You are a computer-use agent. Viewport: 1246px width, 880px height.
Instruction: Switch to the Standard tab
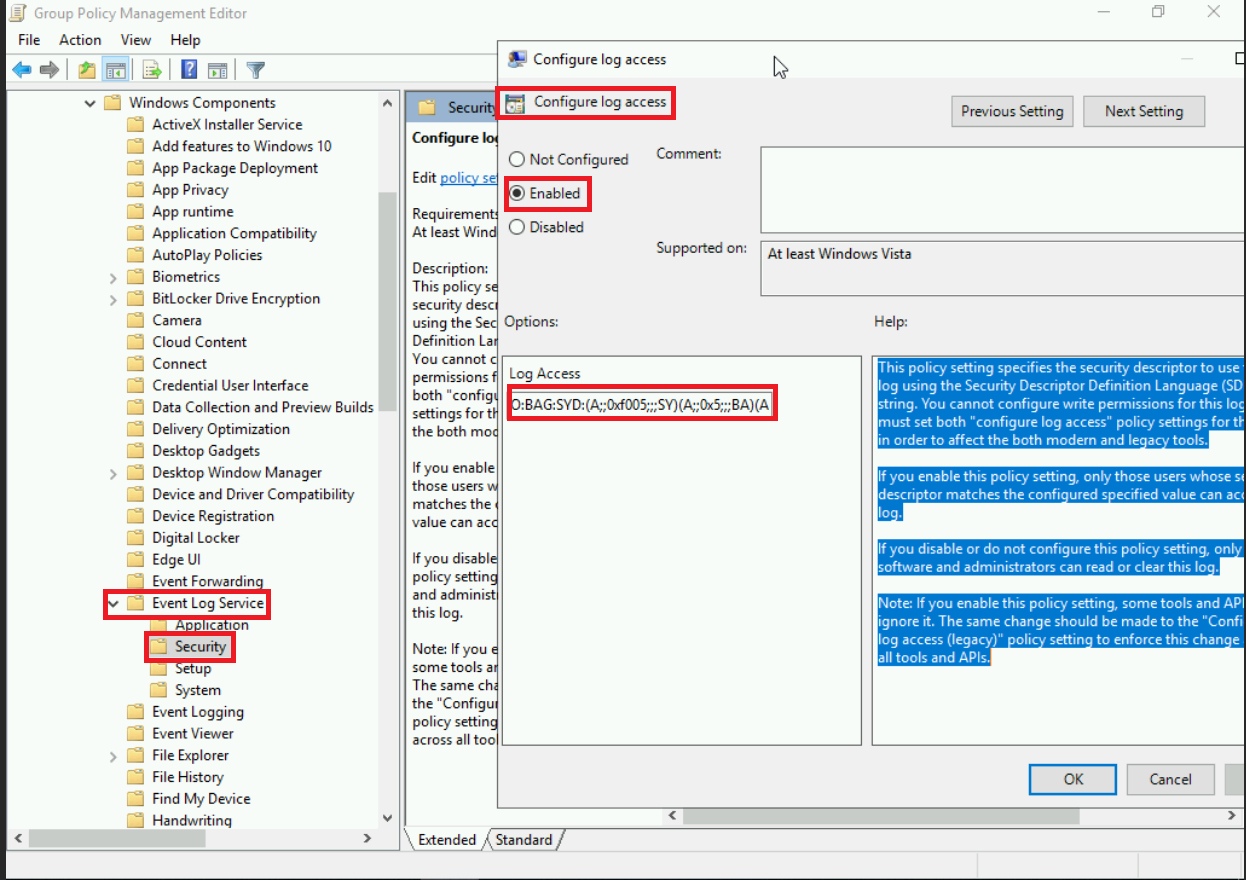(x=524, y=840)
